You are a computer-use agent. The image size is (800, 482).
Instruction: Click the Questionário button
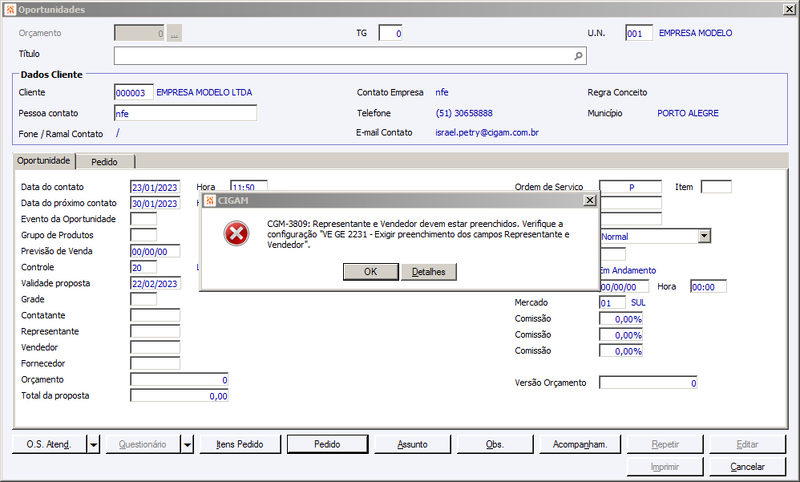click(143, 445)
